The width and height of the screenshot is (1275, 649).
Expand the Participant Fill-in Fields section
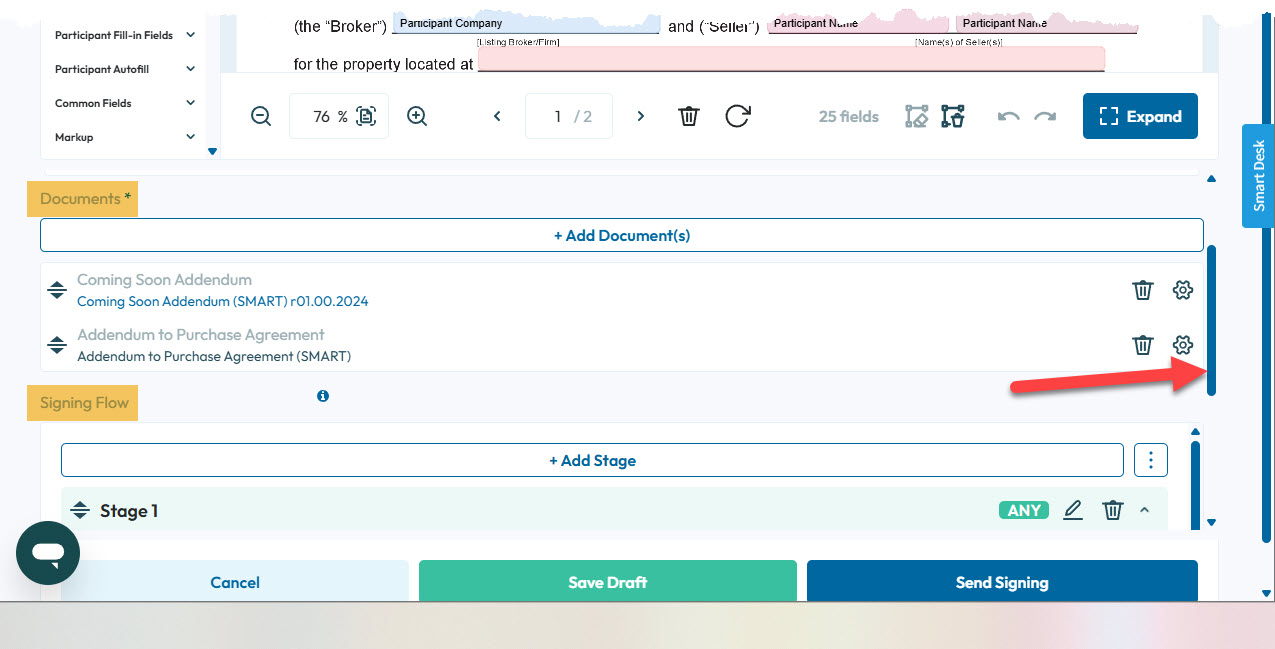190,35
